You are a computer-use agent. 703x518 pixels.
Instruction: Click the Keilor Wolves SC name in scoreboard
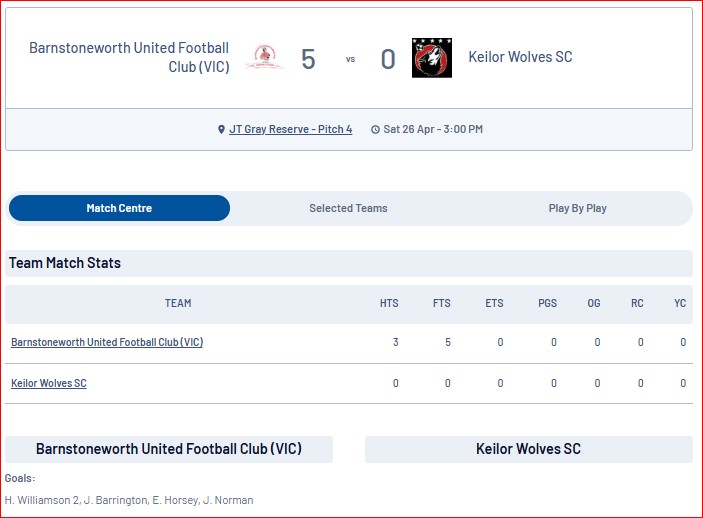[521, 57]
